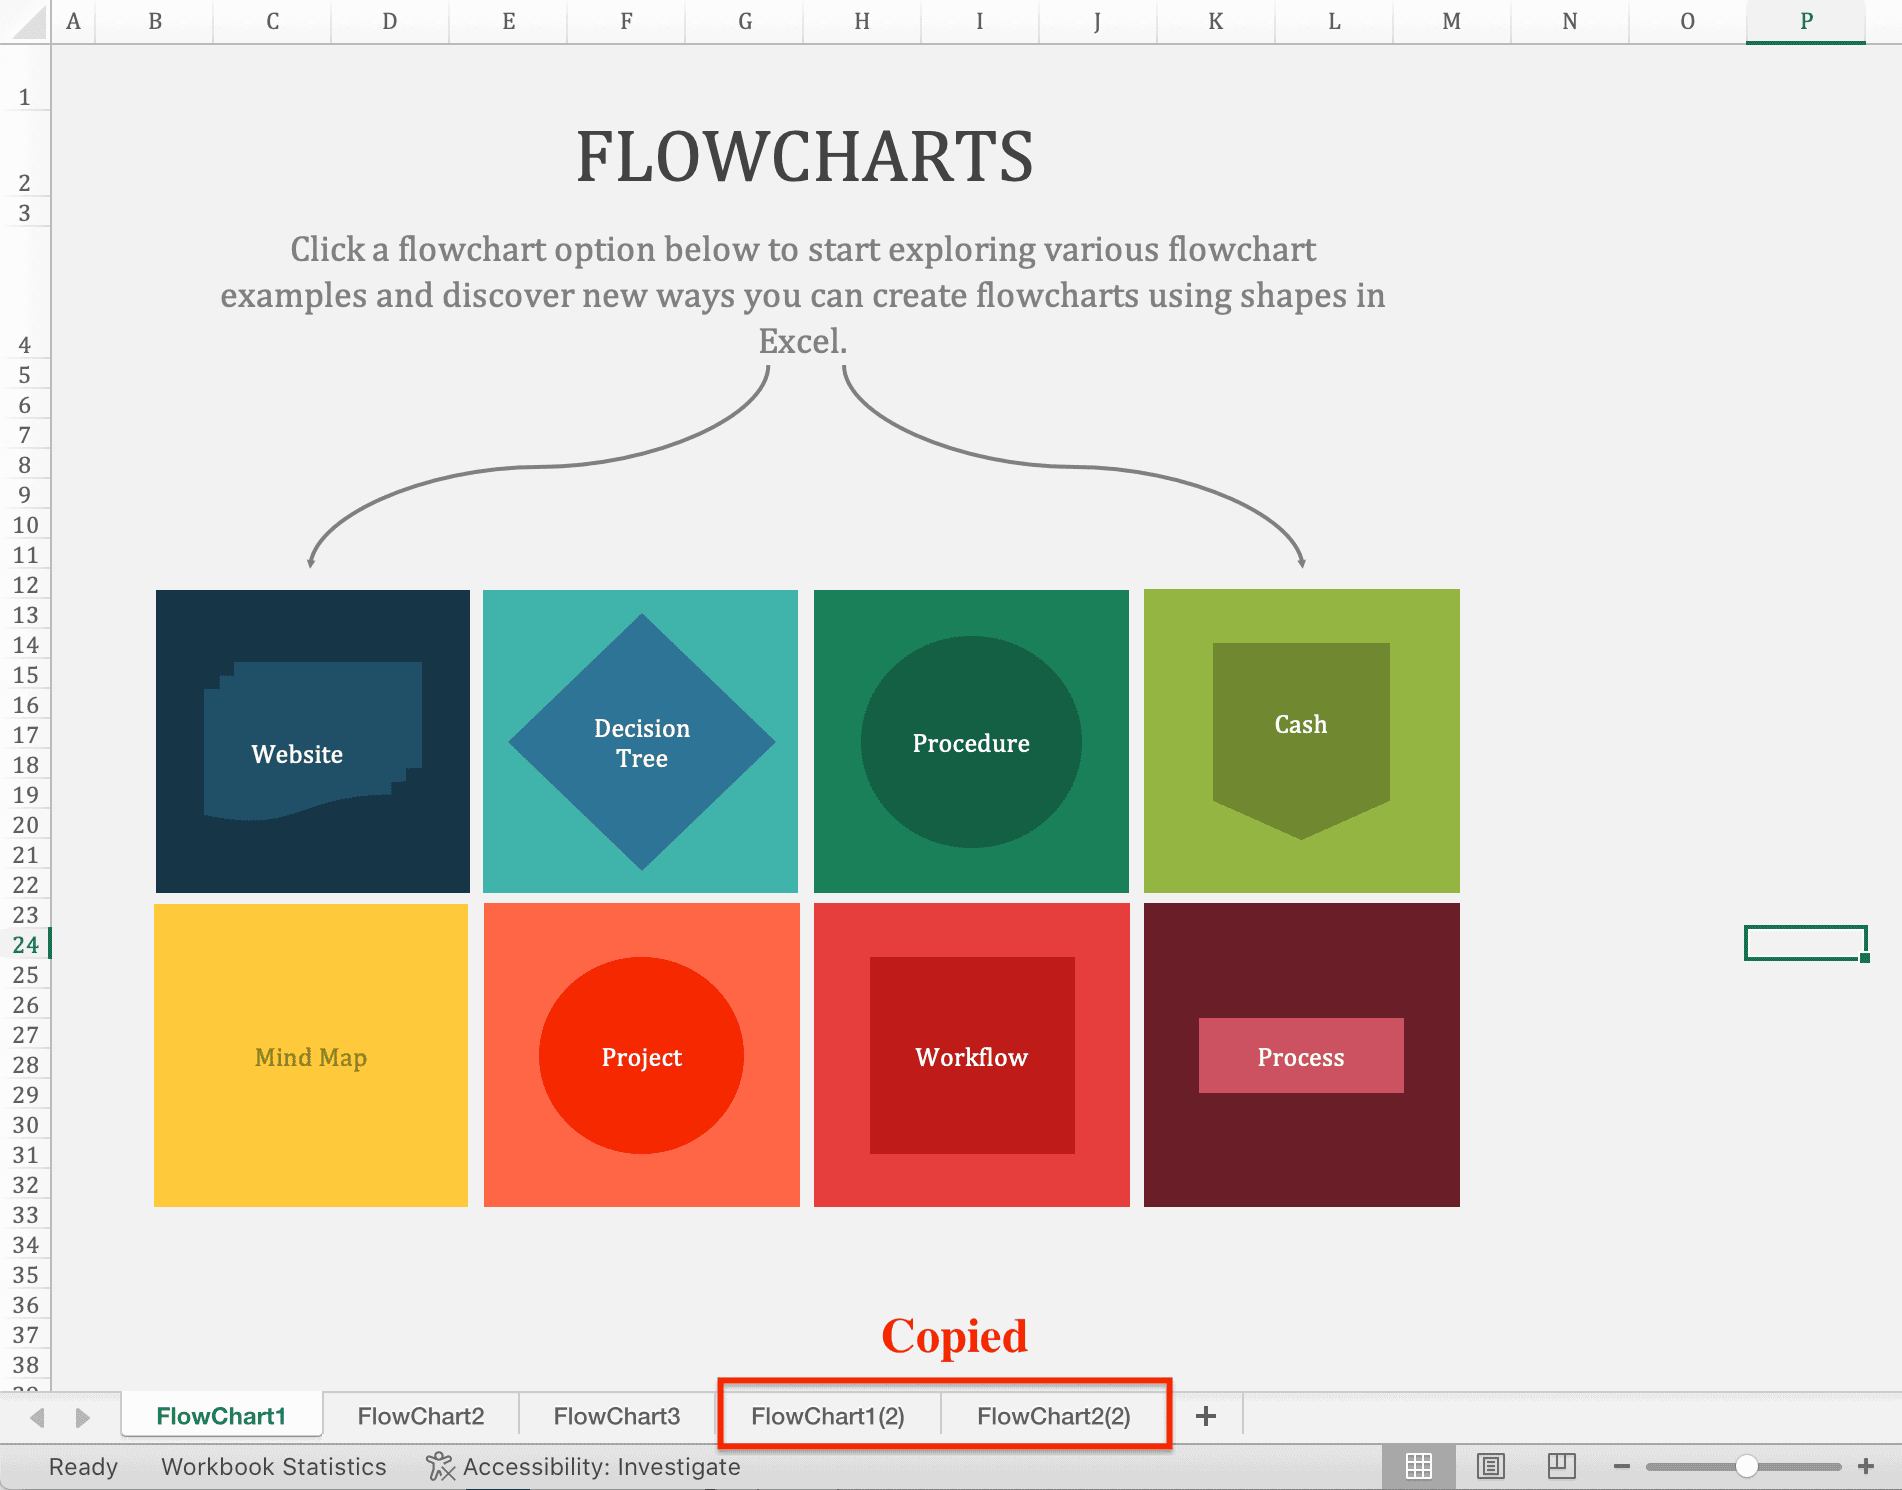Click the zoom in plus icon
1902x1490 pixels.
click(x=1866, y=1466)
